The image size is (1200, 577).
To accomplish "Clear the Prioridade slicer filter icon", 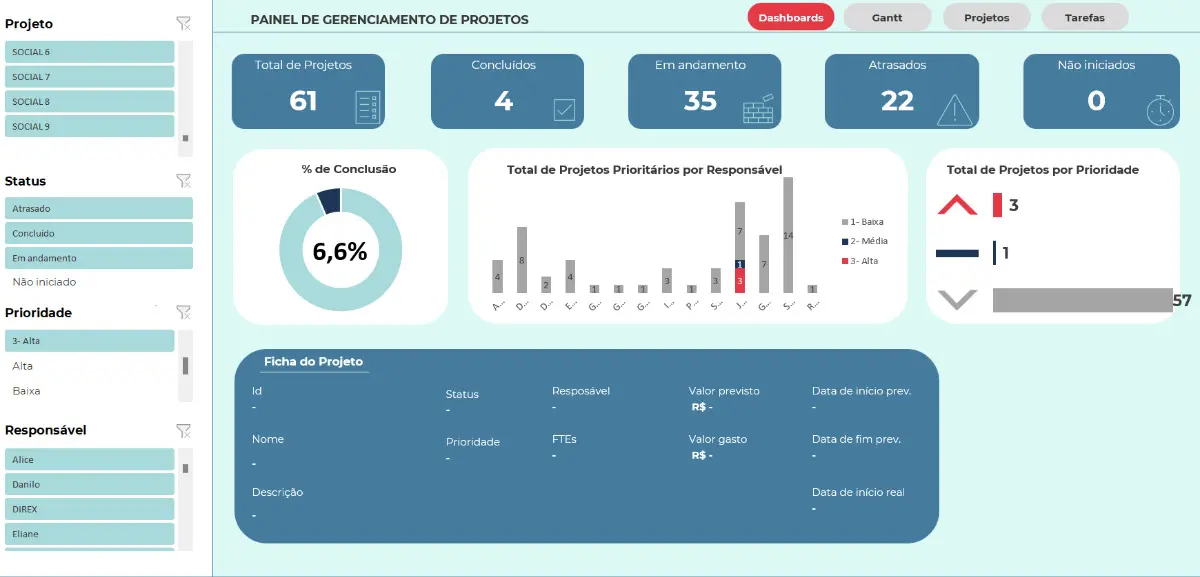I will click(x=183, y=312).
